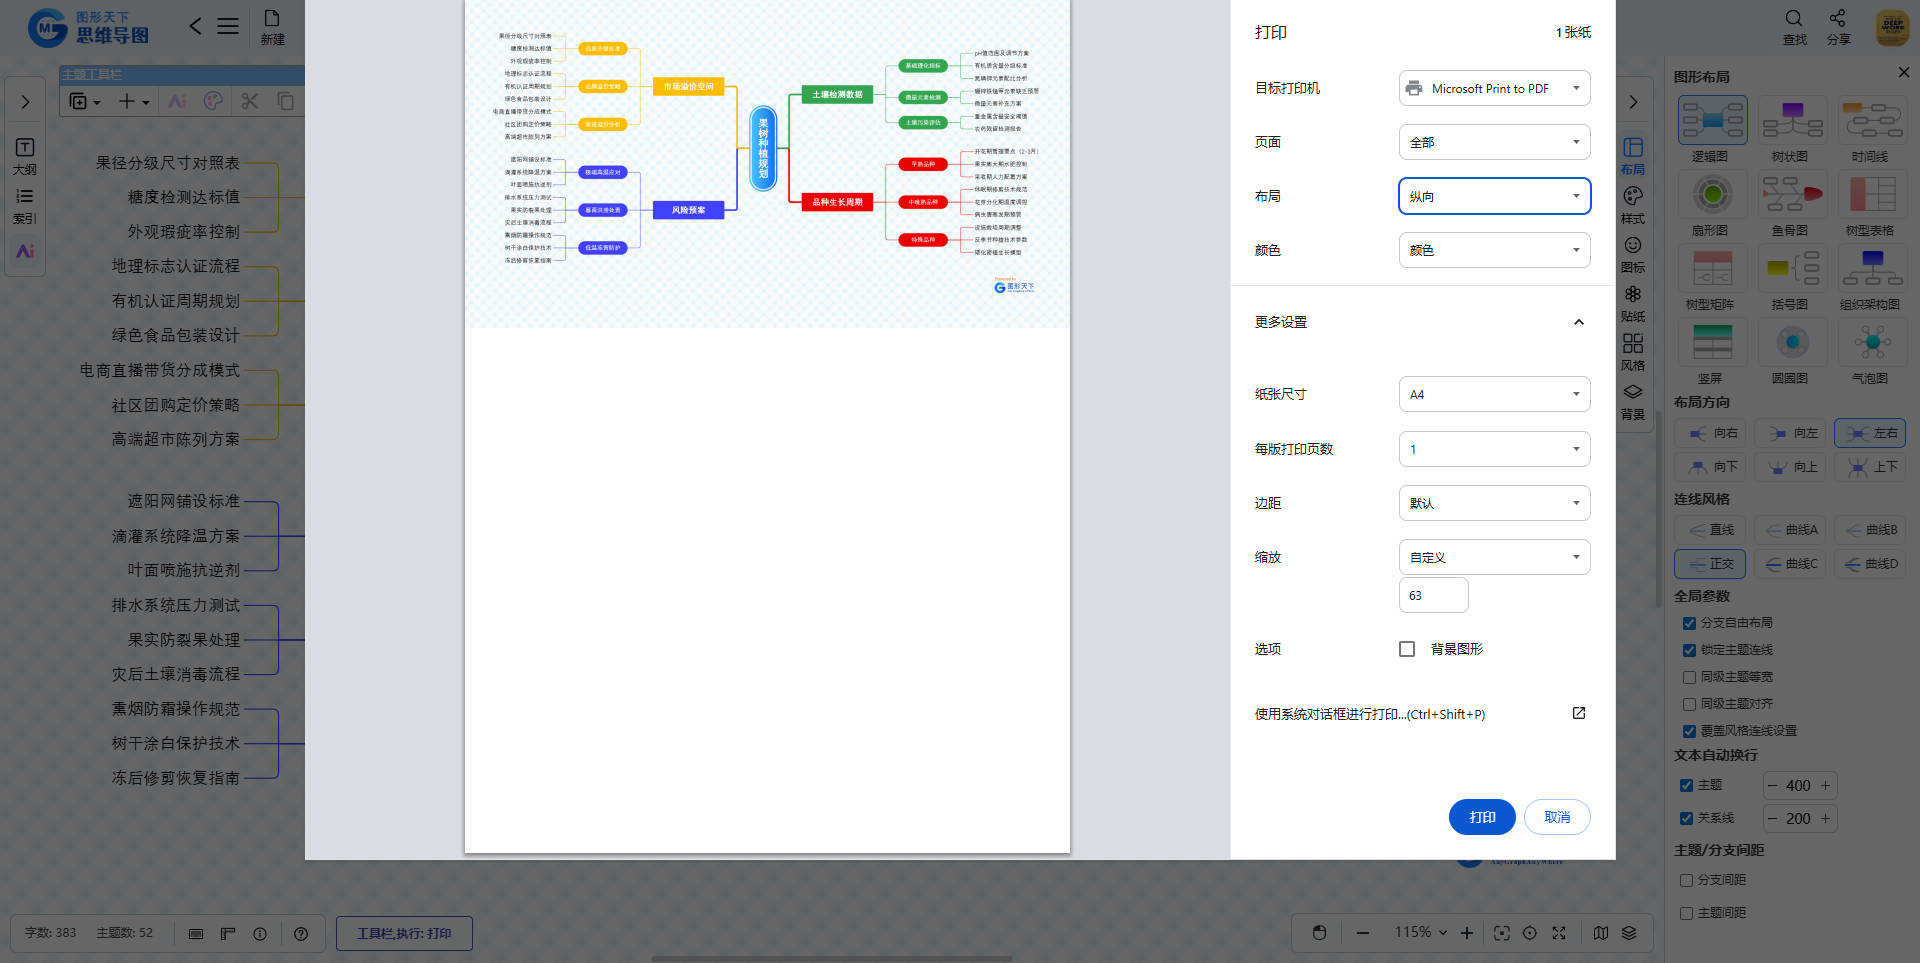Enable same-level topic alignment (同级主题对齐)
Viewport: 1920px width, 963px height.
[x=1689, y=704]
